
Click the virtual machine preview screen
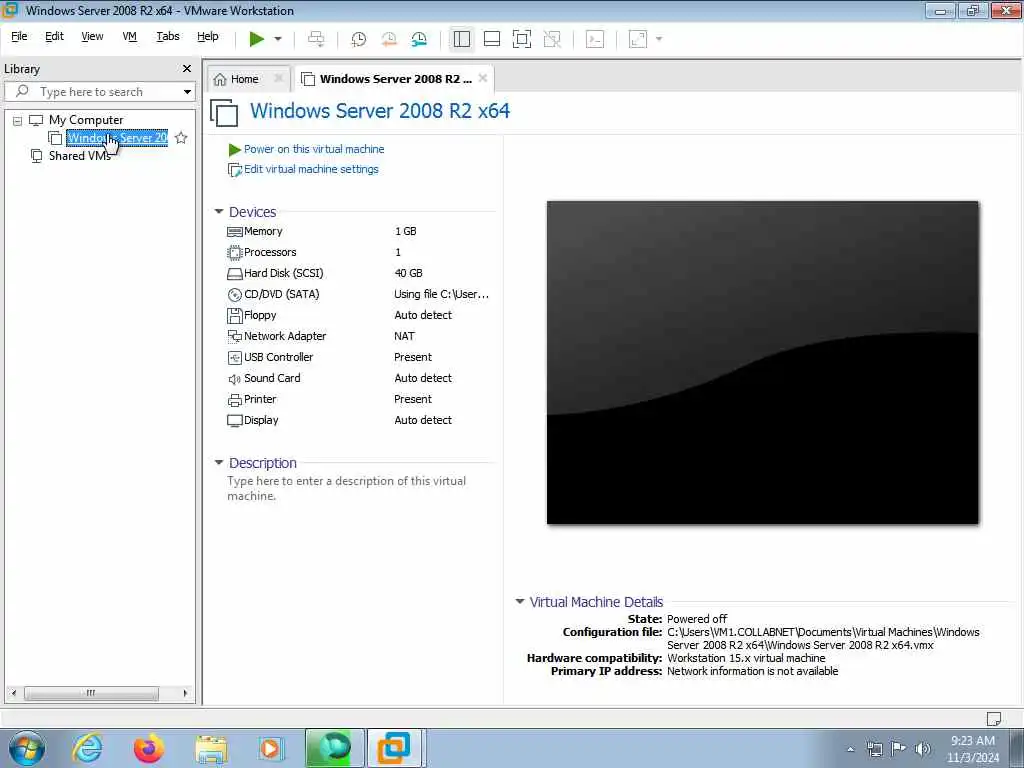tap(762, 362)
